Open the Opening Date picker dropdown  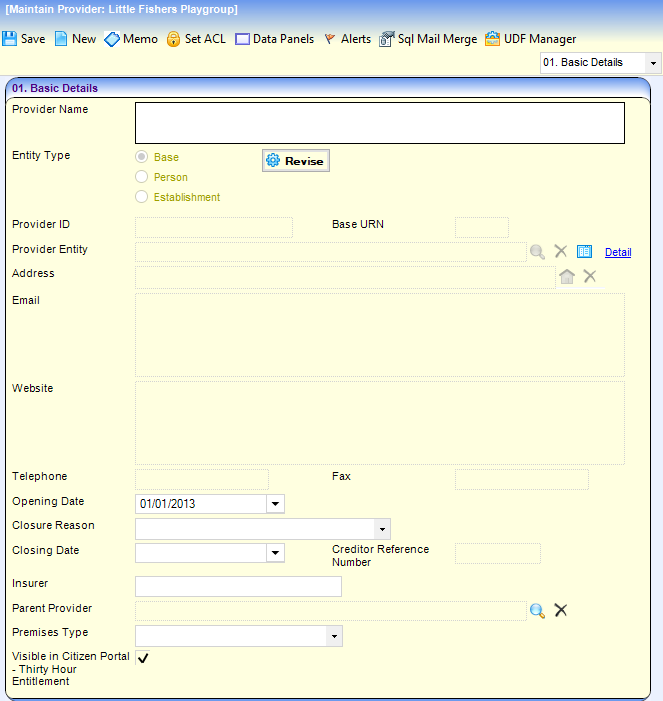click(x=275, y=504)
